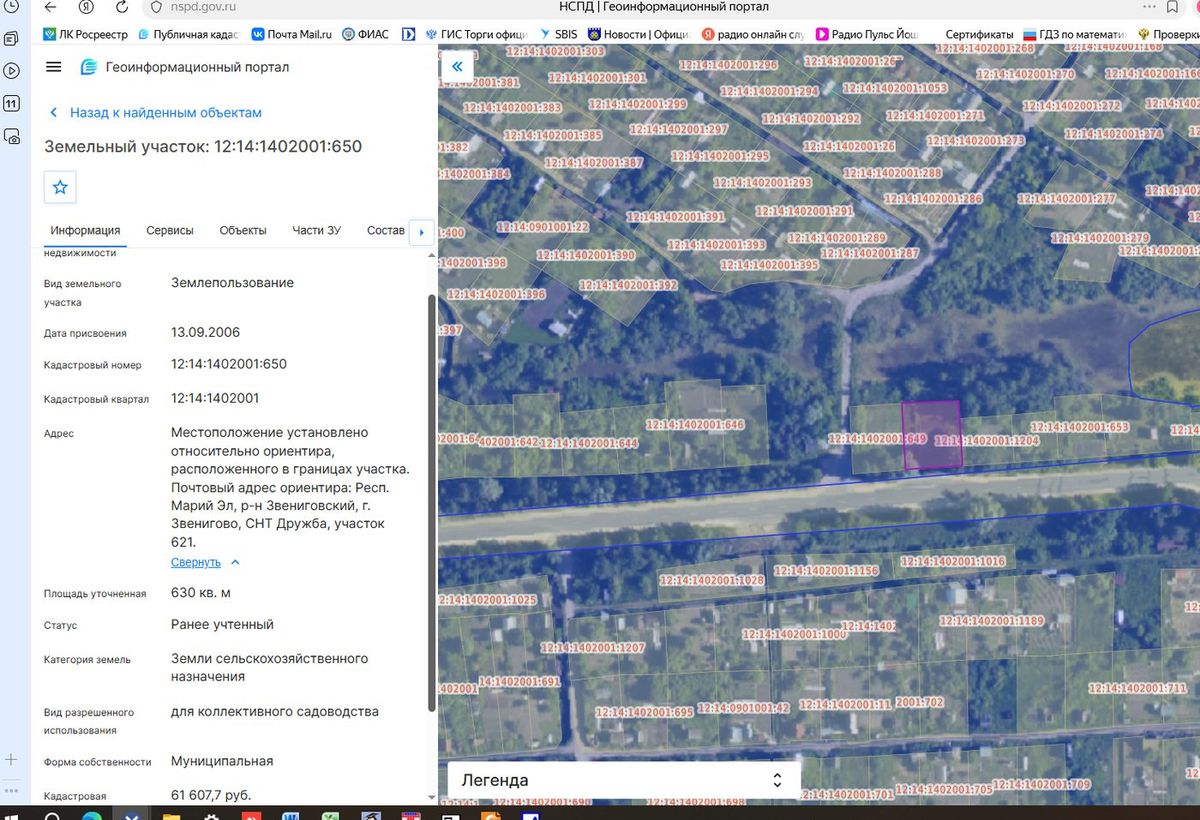The width and height of the screenshot is (1200, 820).
Task: Click the play-circle icon in browser sidebar
Action: (11, 71)
